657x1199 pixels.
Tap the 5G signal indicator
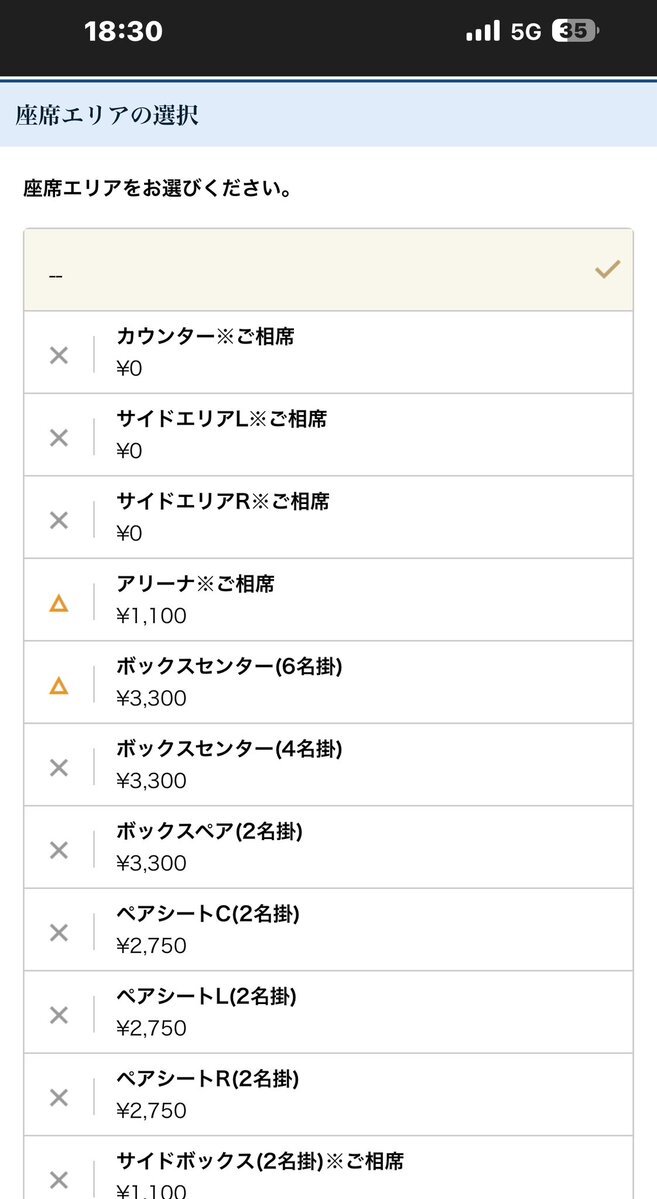click(x=525, y=32)
